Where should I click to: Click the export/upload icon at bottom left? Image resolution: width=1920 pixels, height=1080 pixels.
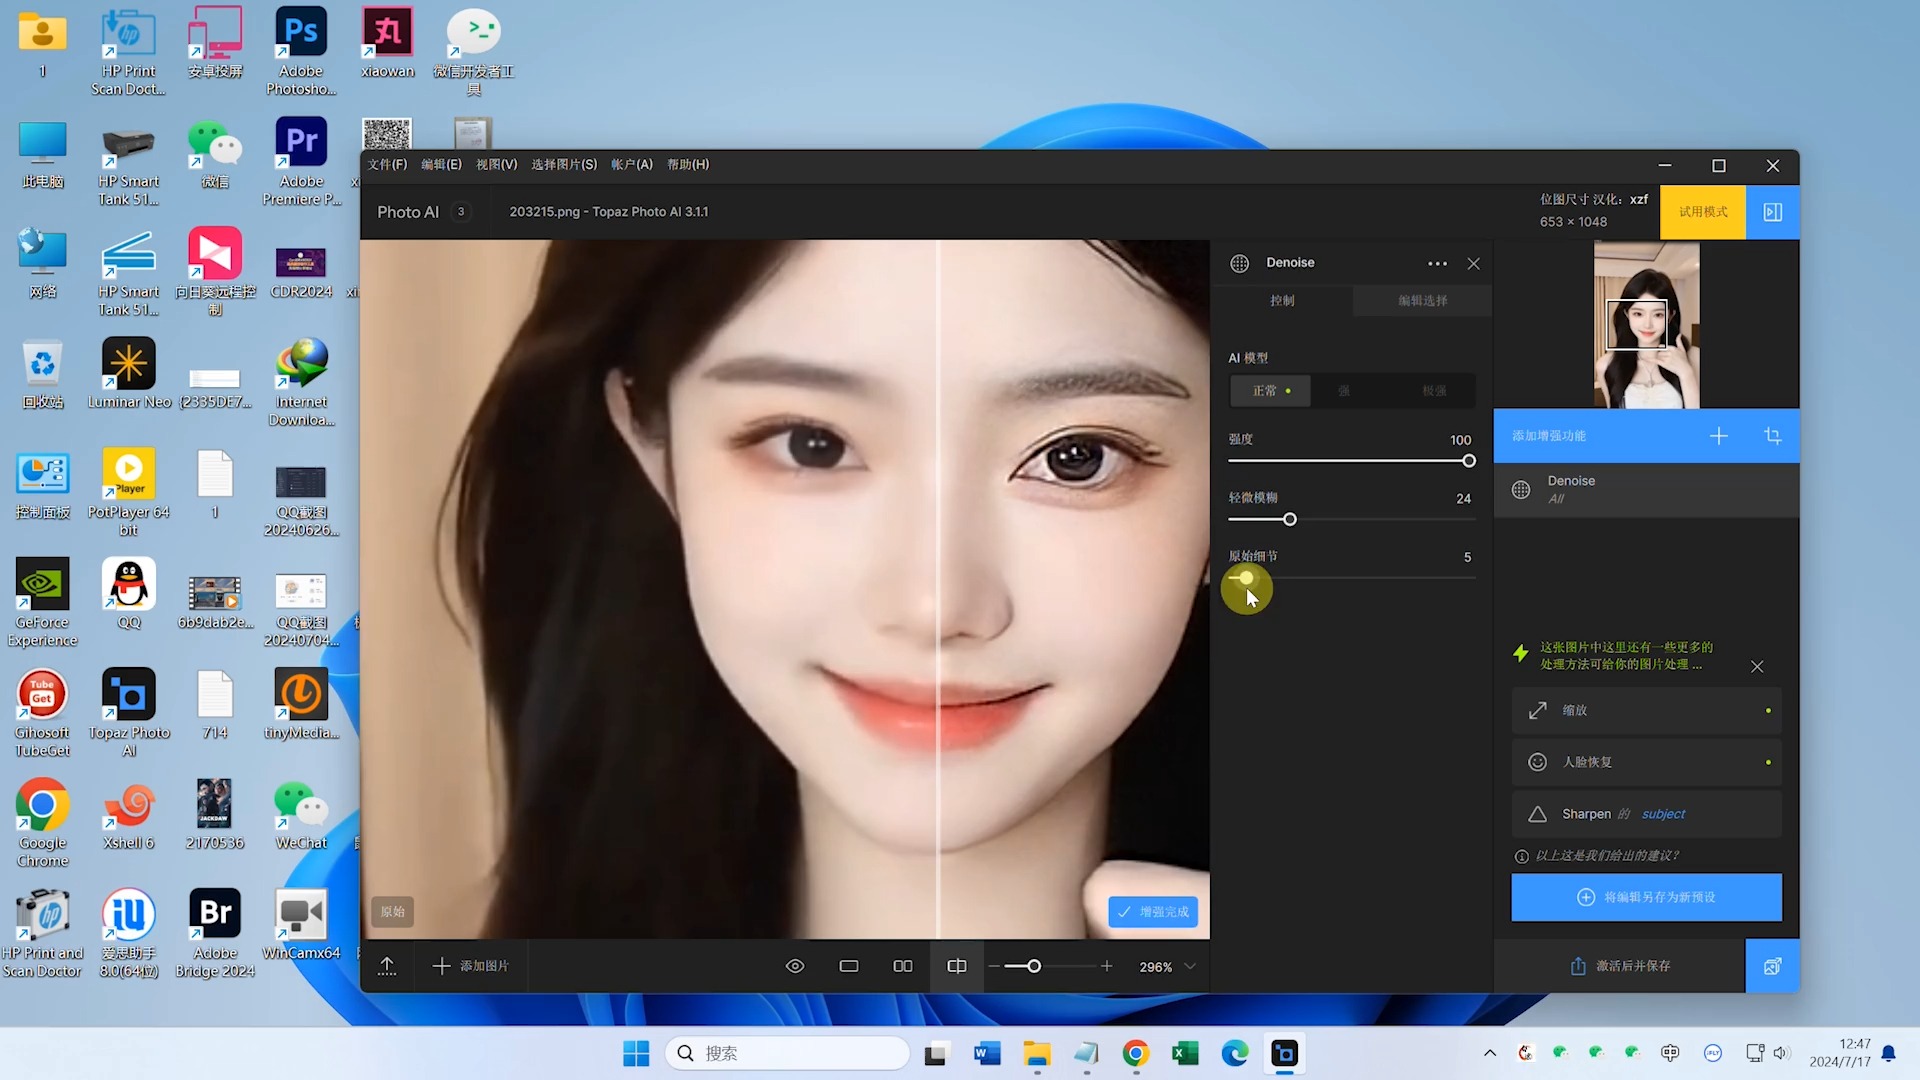(x=388, y=966)
